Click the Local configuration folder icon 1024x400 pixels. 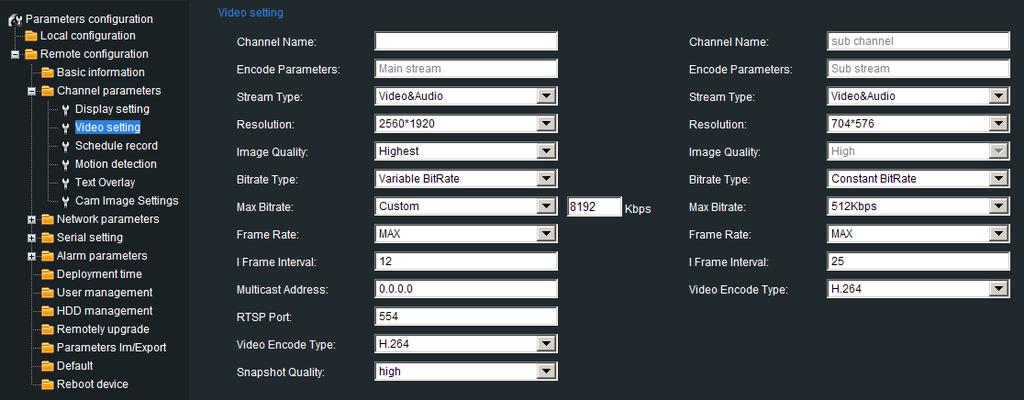[31, 36]
